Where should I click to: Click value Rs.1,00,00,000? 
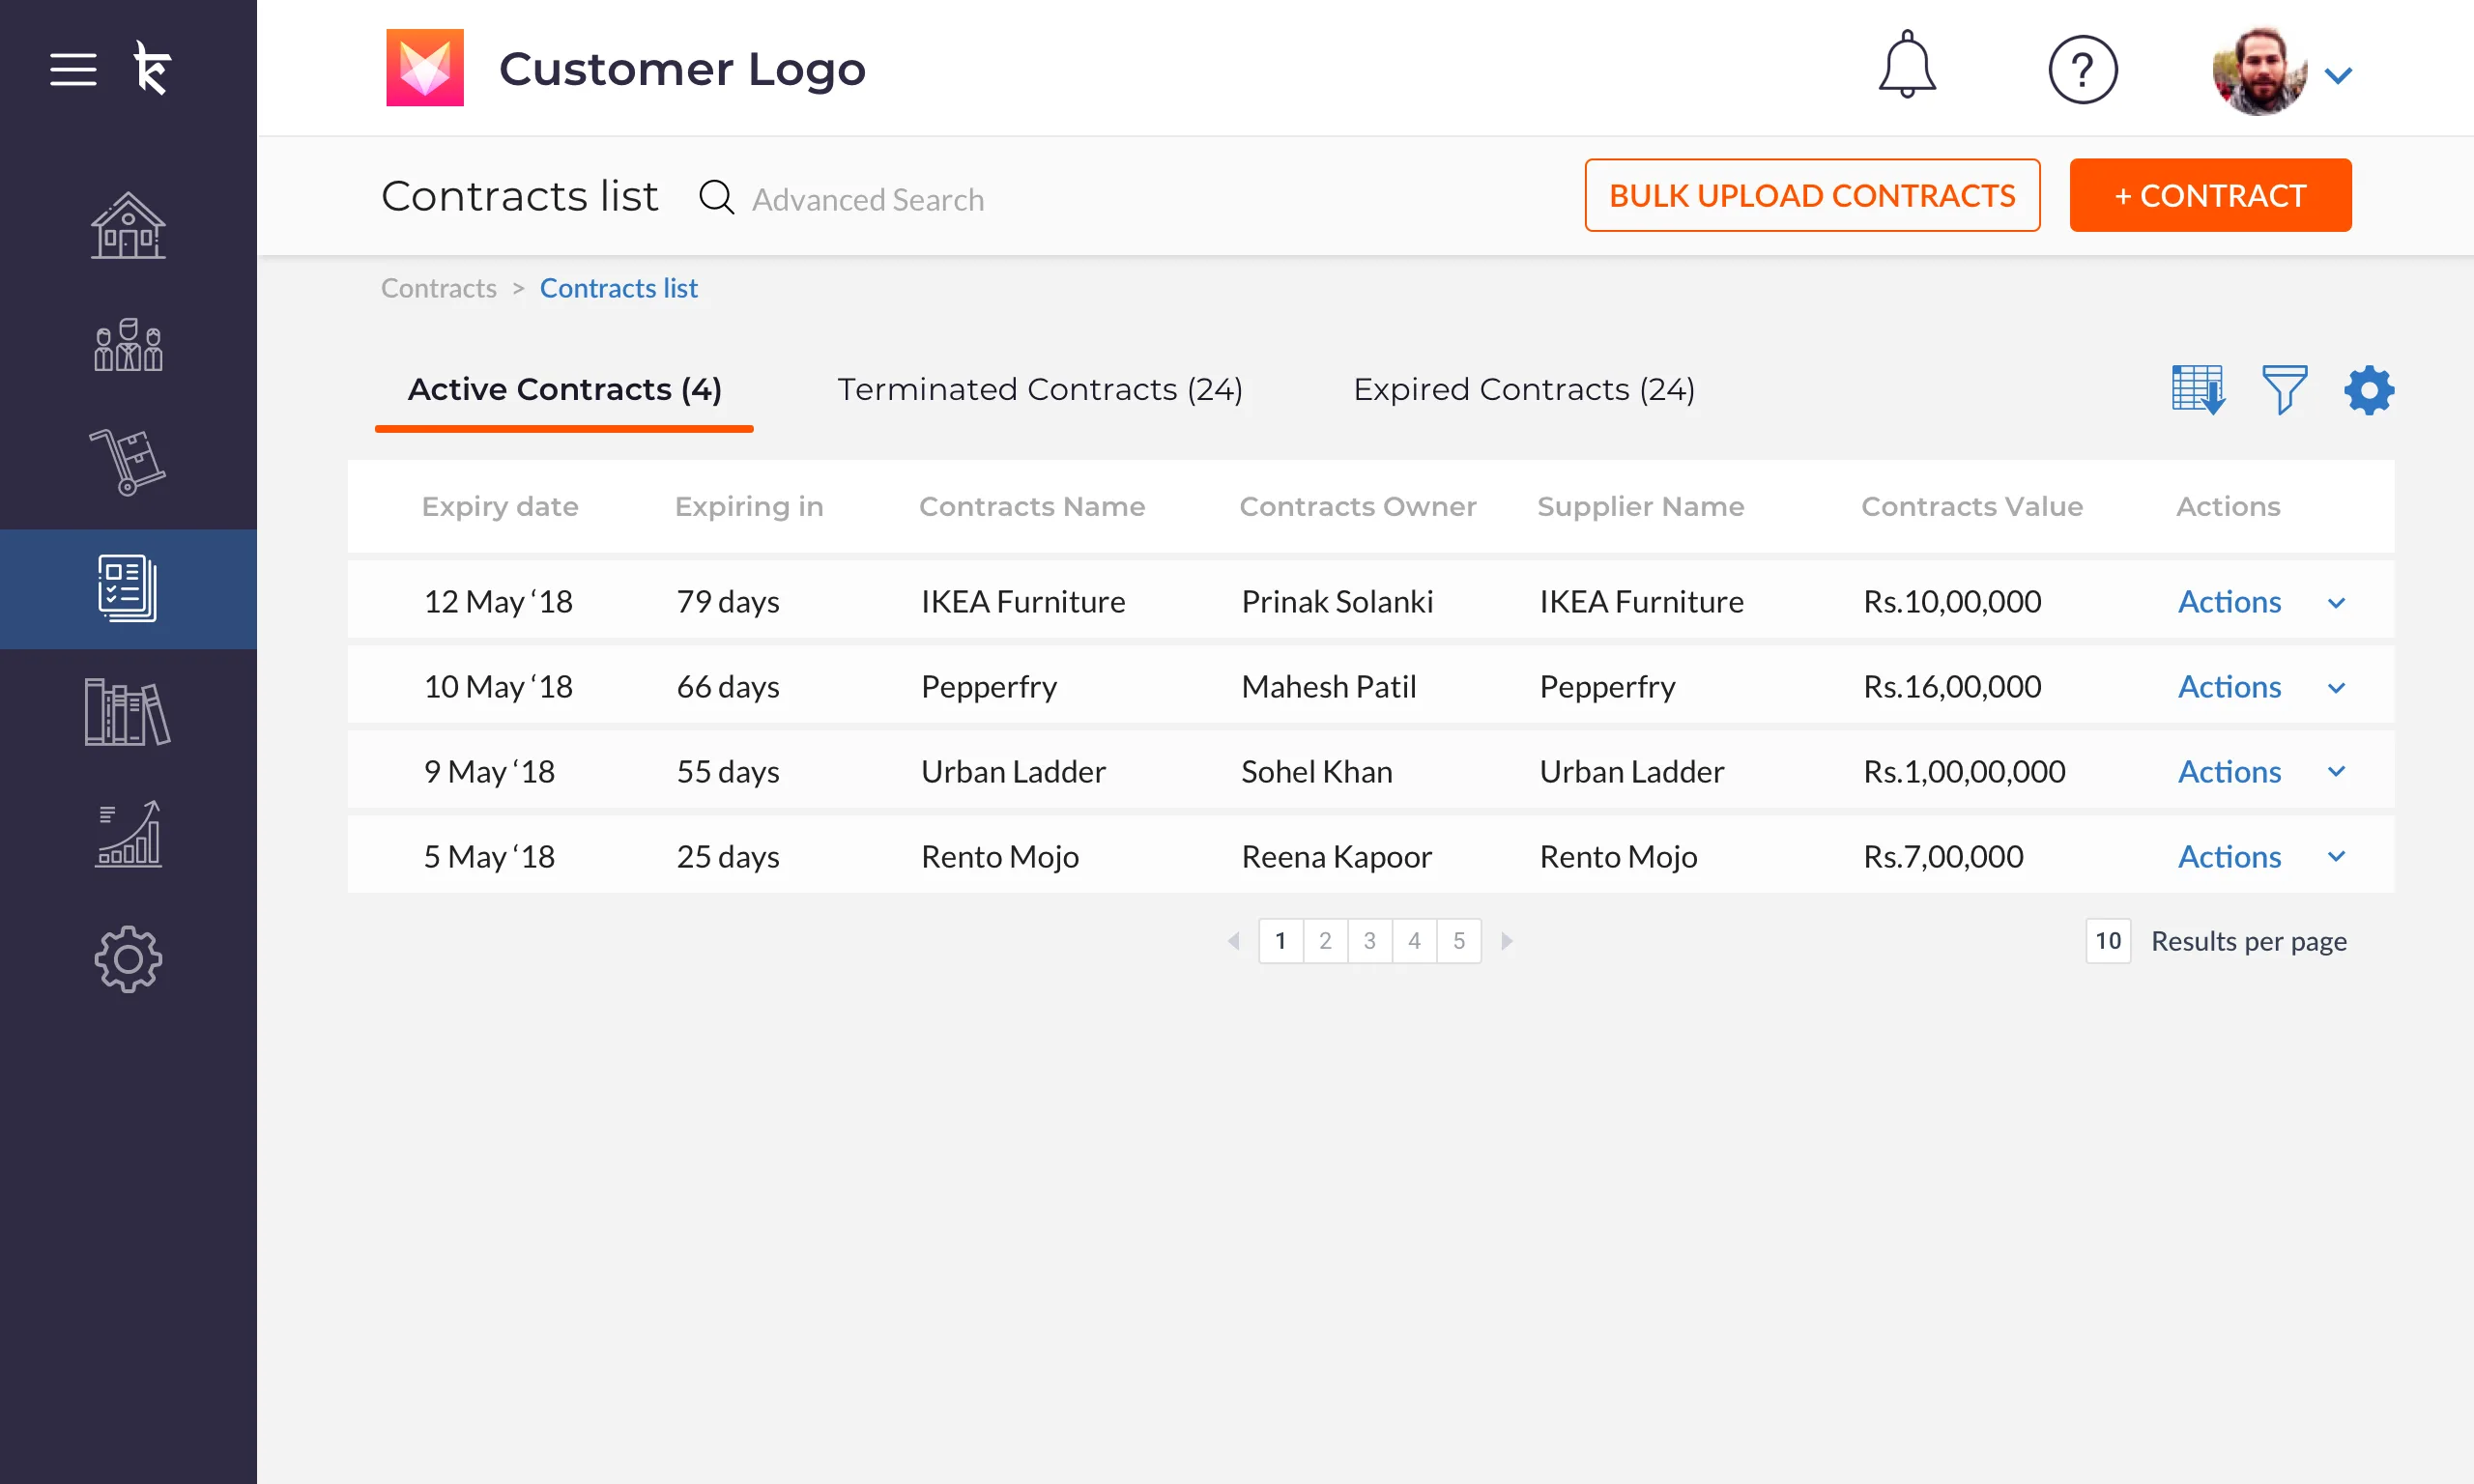coord(1964,772)
